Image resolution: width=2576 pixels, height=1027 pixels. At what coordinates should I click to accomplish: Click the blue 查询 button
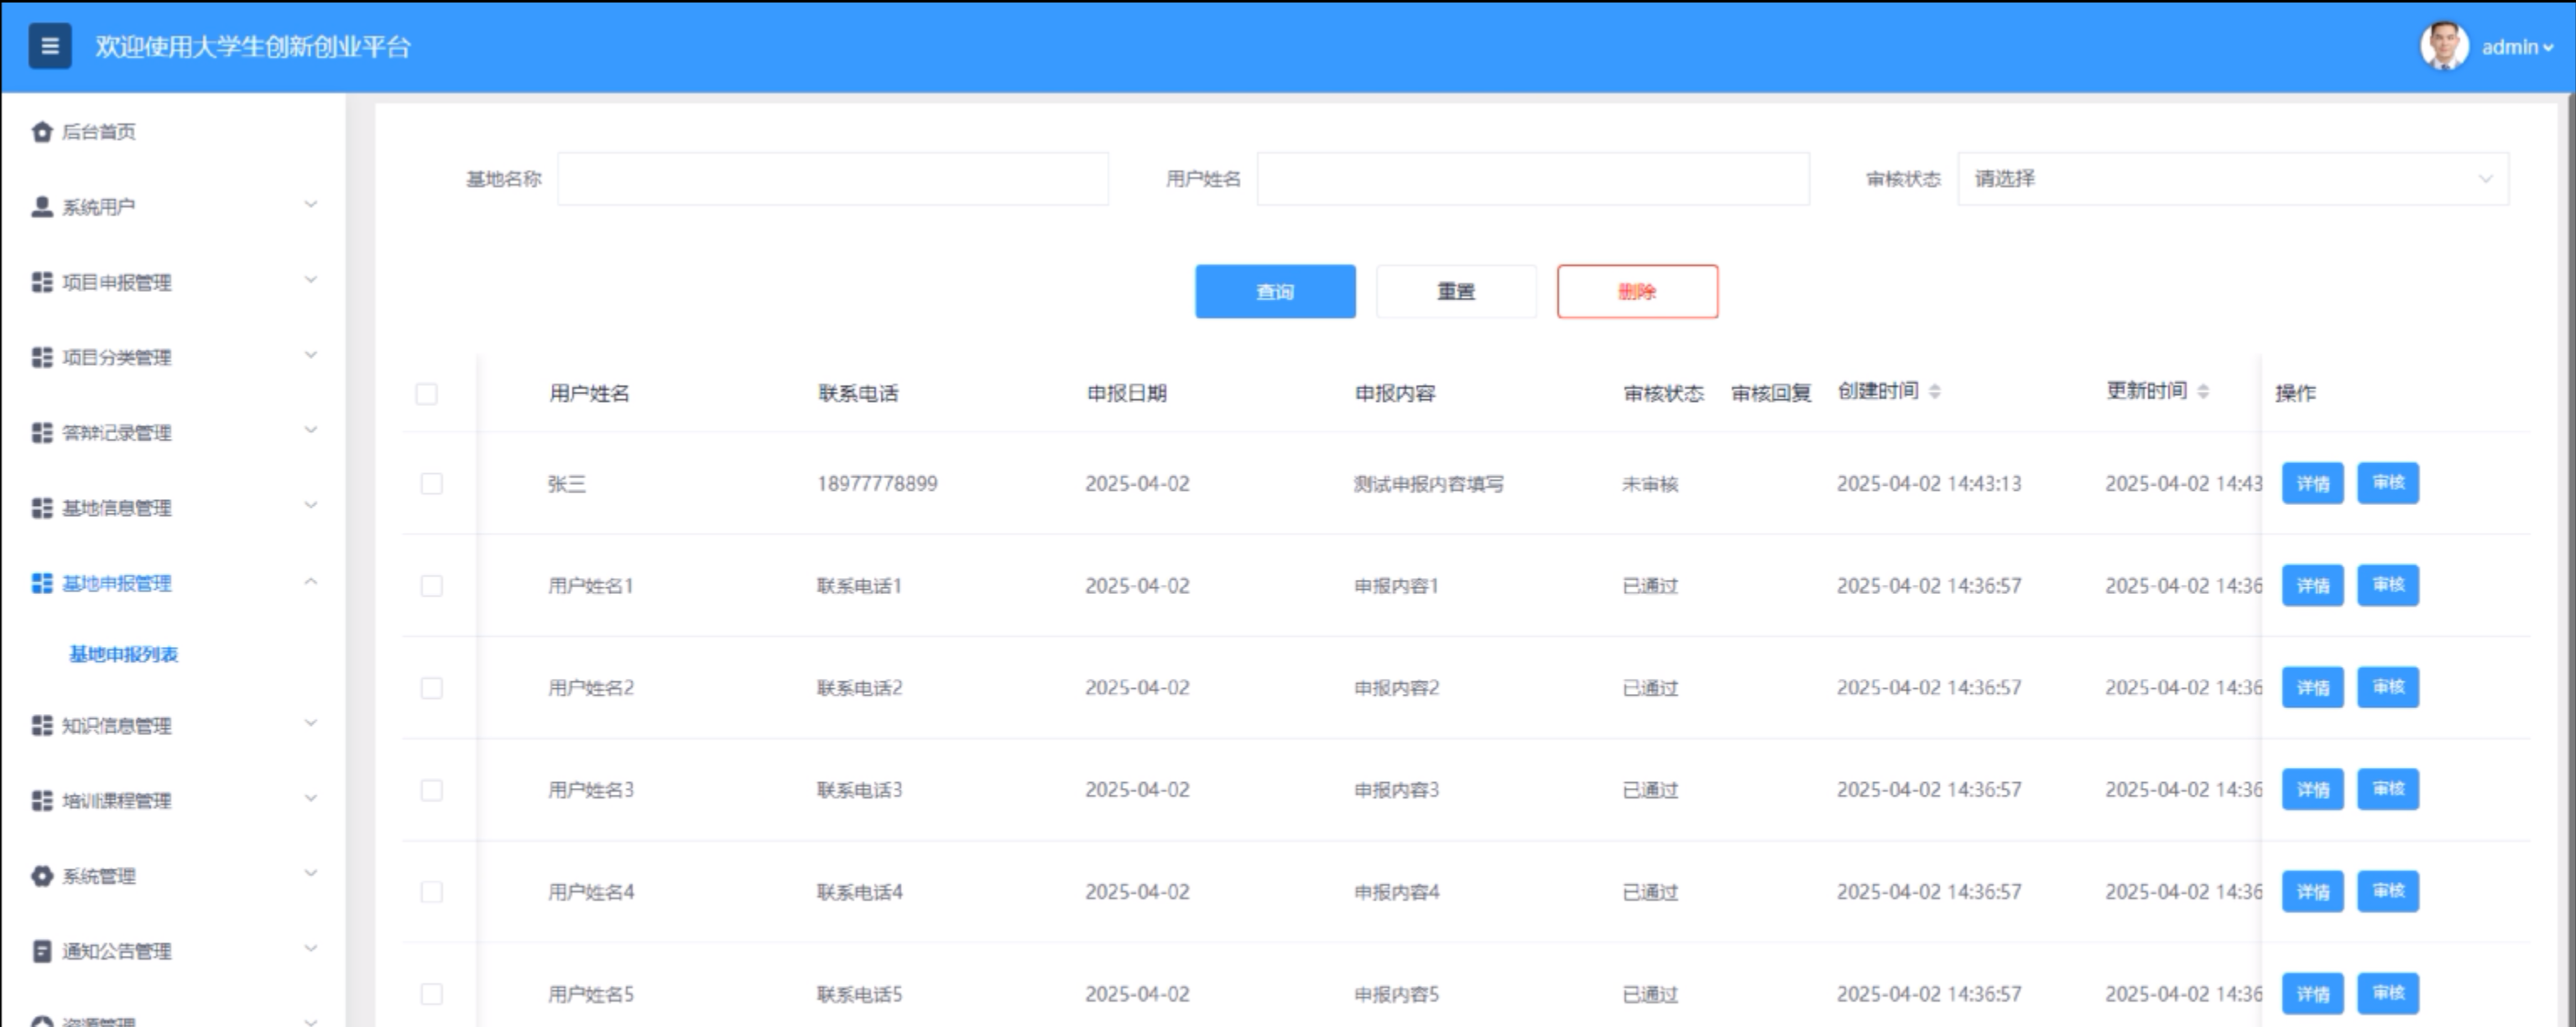(1275, 292)
